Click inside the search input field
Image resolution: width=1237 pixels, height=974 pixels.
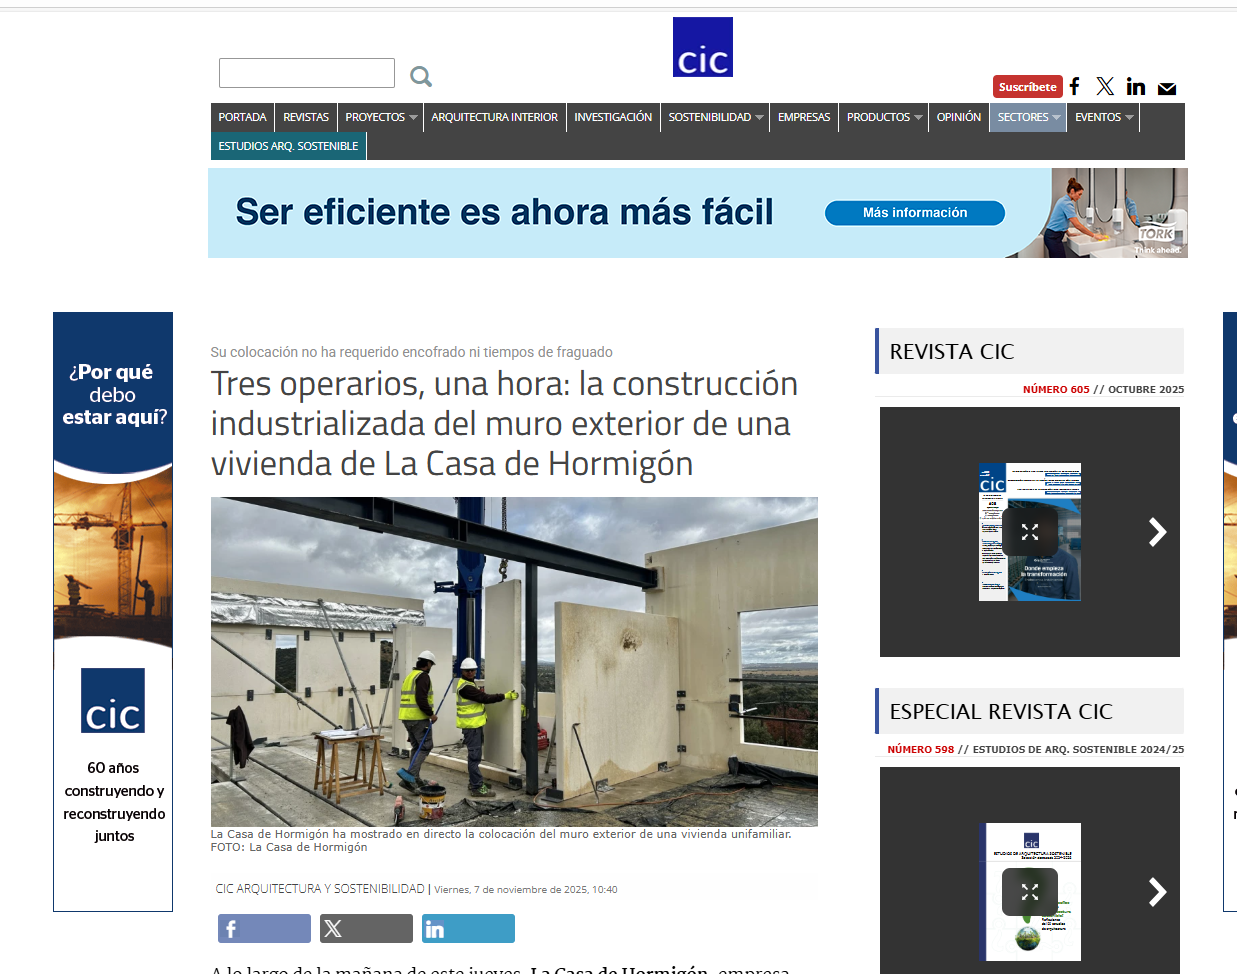click(x=306, y=72)
